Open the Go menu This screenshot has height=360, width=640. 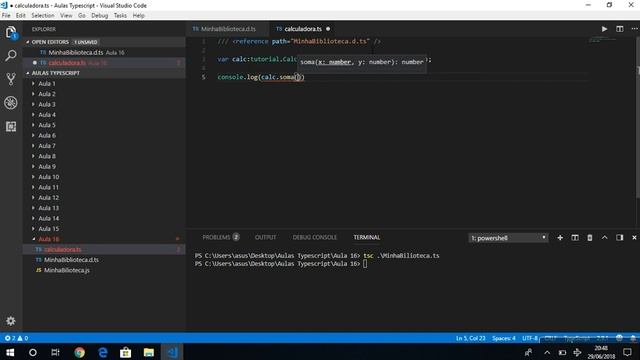[82, 16]
